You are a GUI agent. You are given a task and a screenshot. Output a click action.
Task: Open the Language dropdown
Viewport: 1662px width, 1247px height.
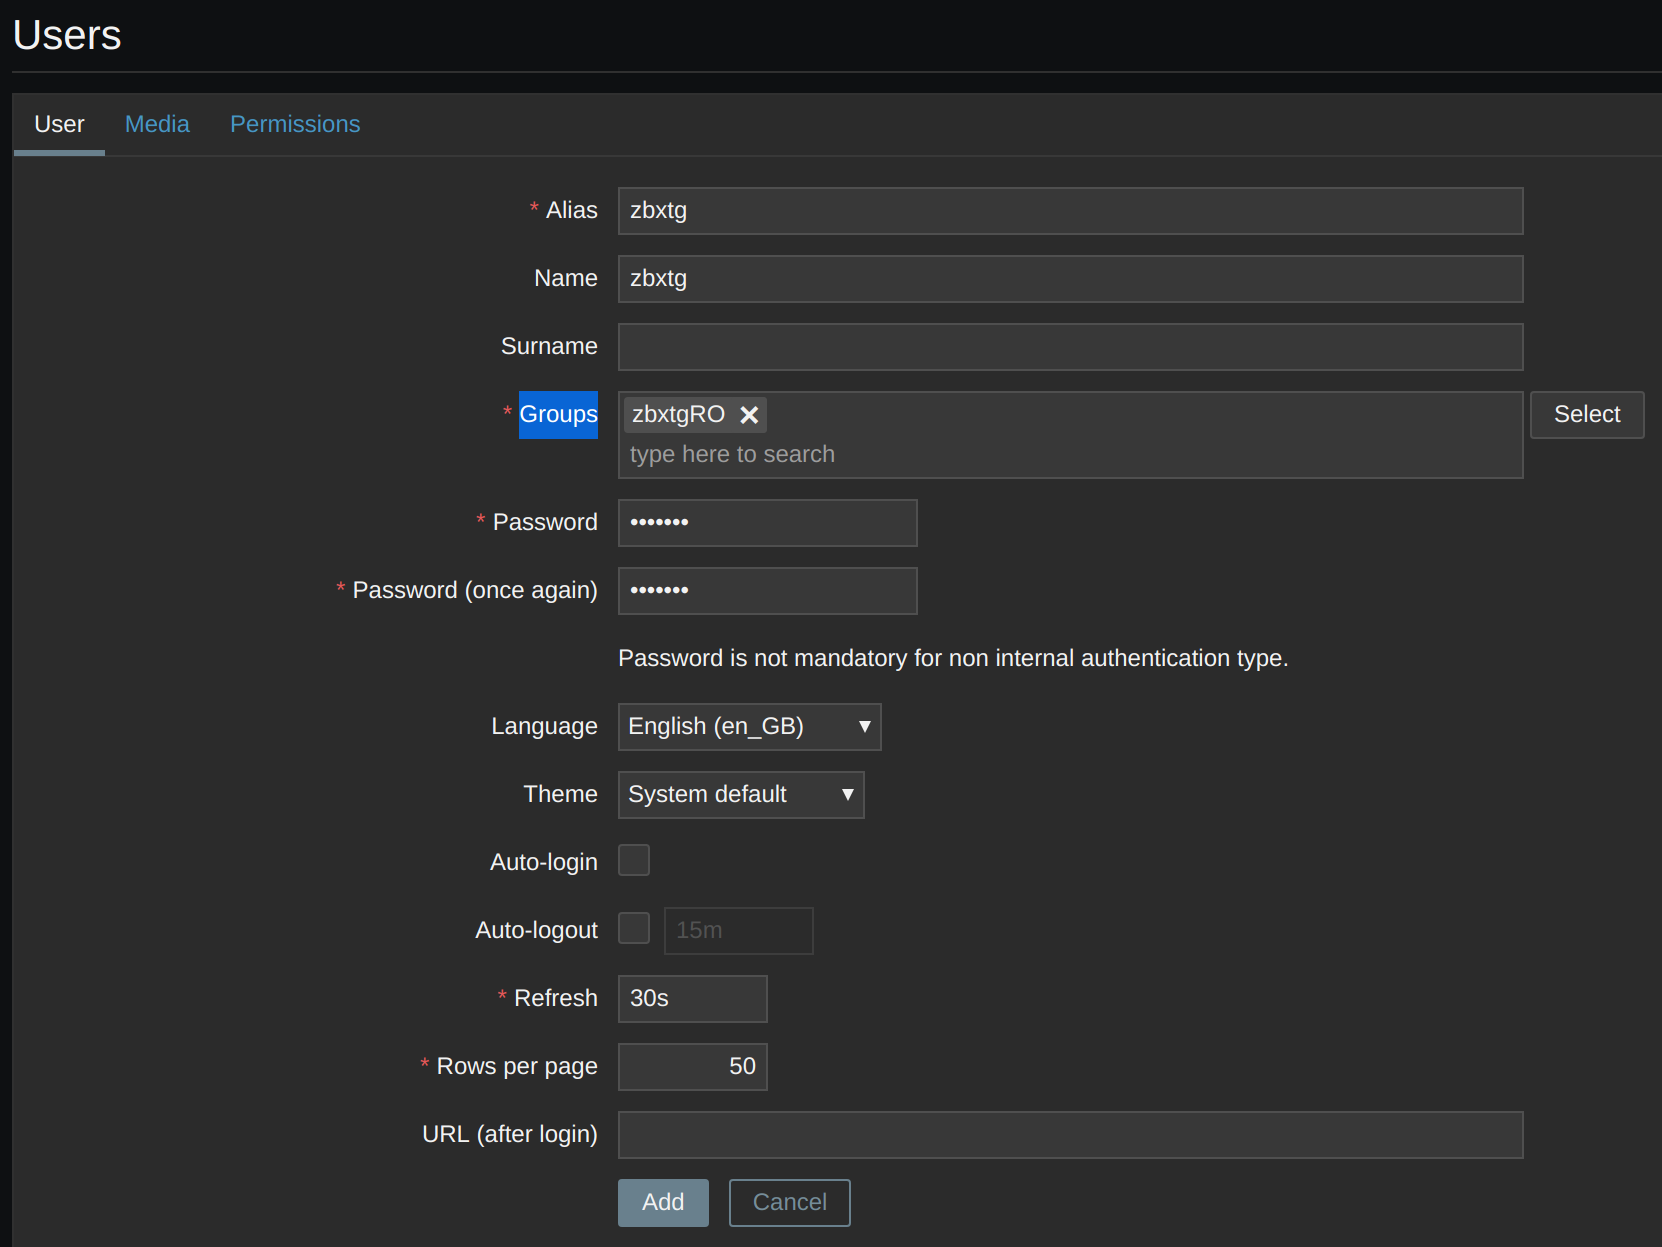(749, 727)
